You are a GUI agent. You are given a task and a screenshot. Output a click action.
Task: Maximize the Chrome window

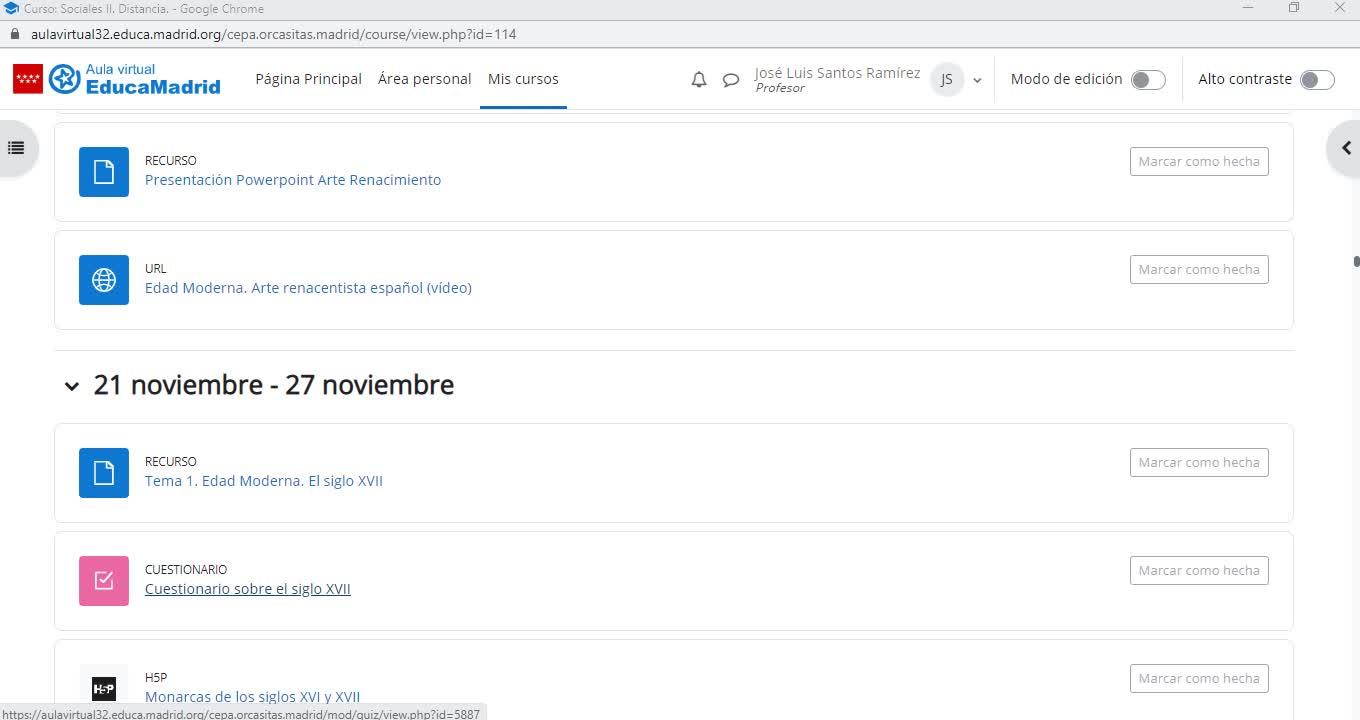[x=1294, y=8]
